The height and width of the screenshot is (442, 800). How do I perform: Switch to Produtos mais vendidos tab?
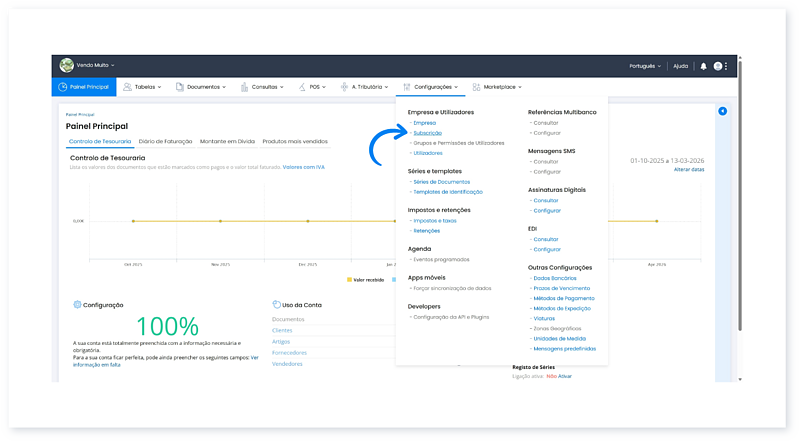[x=294, y=141]
